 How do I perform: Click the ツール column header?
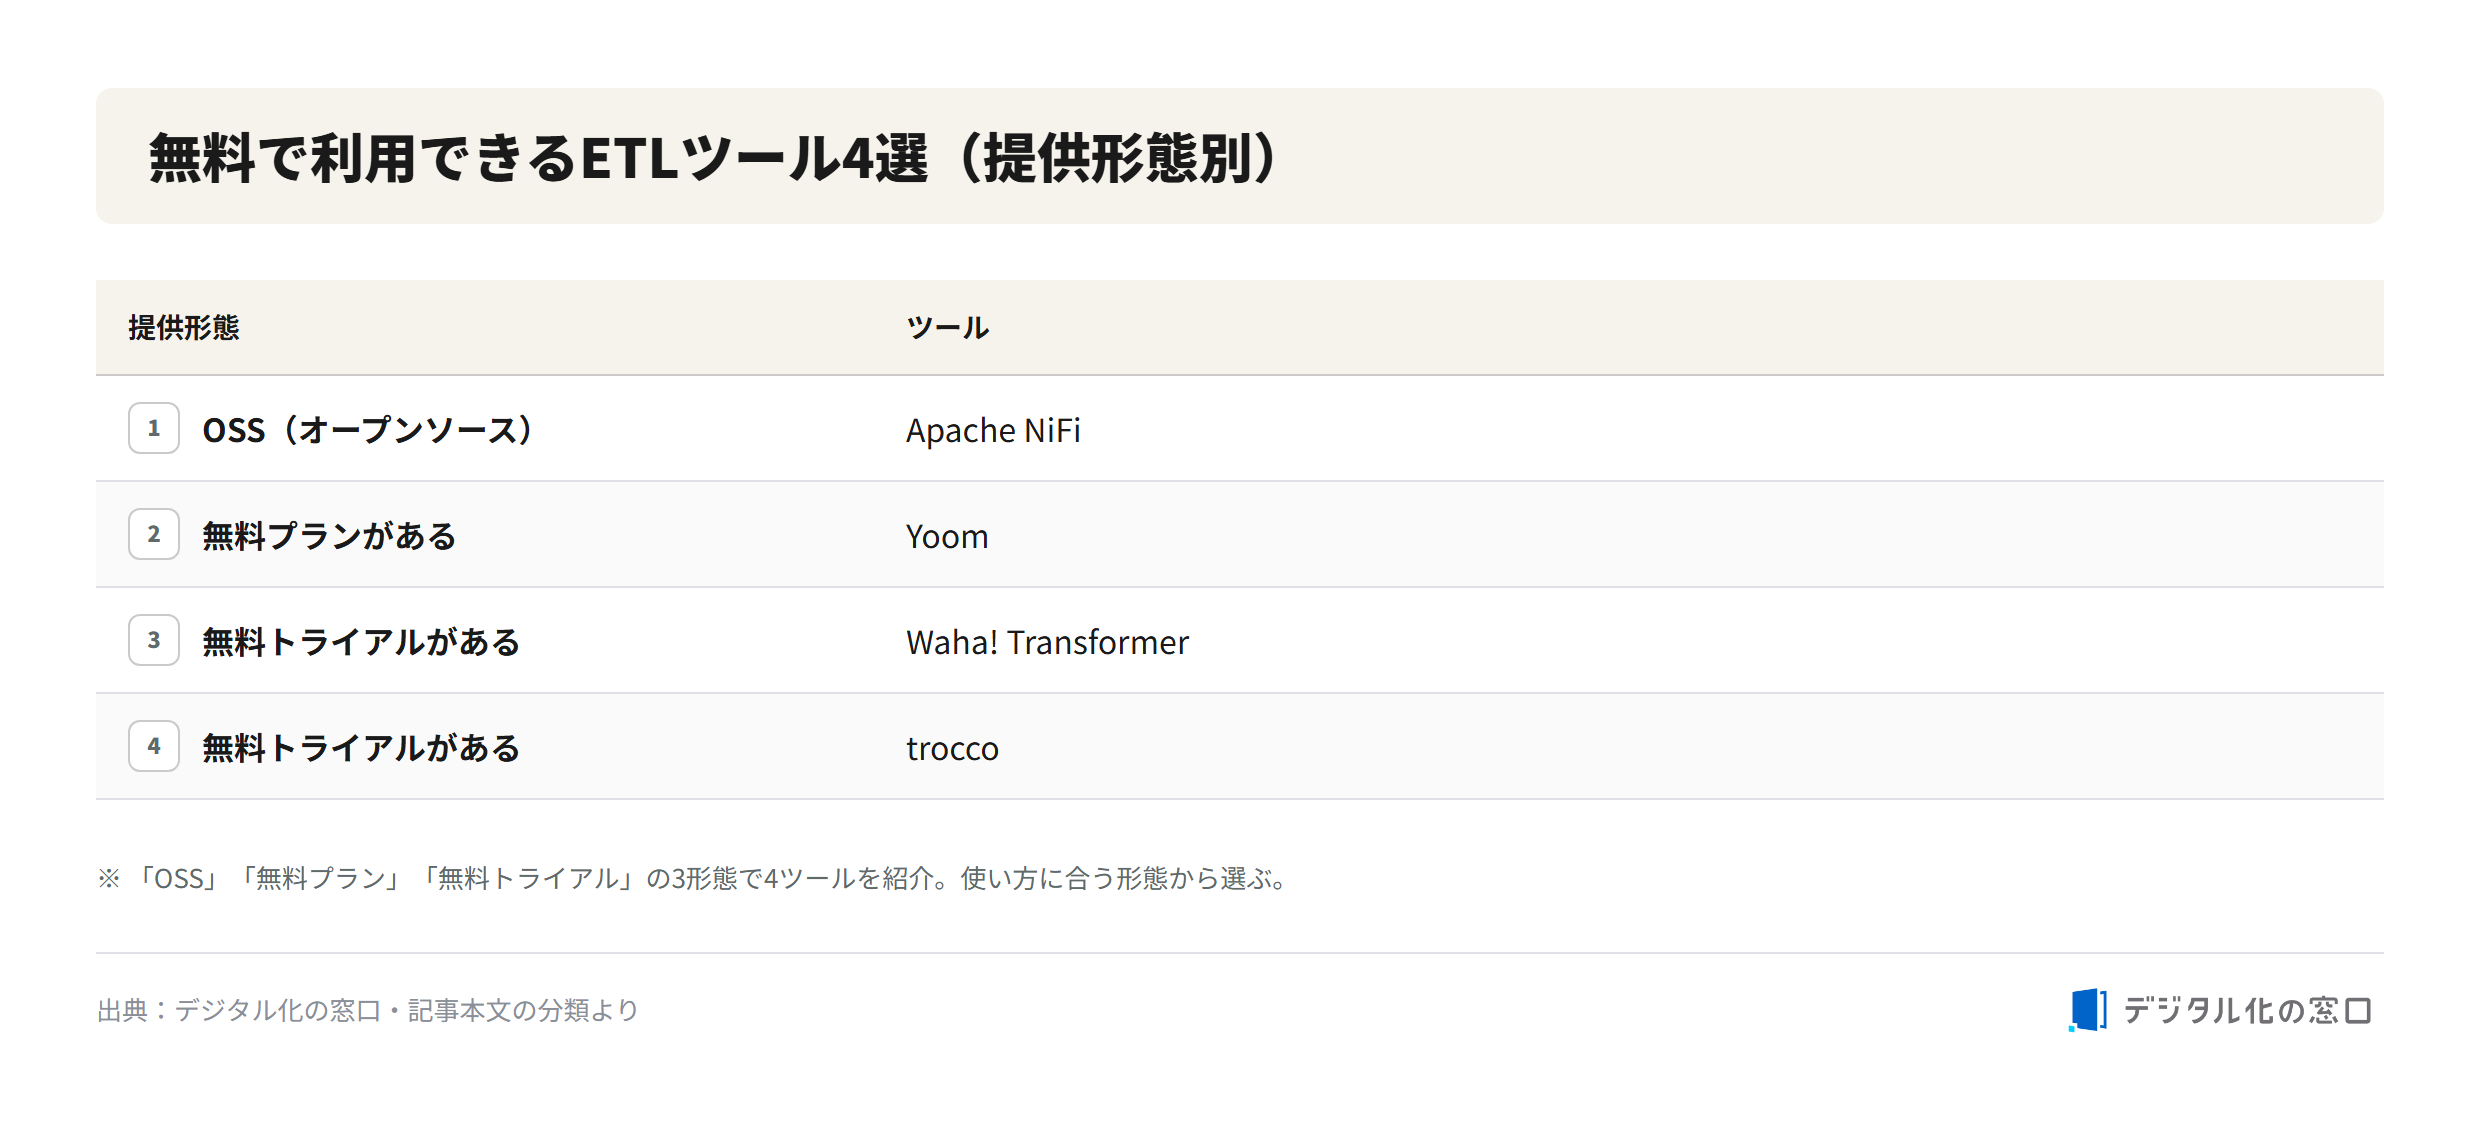pyautogui.click(x=947, y=327)
